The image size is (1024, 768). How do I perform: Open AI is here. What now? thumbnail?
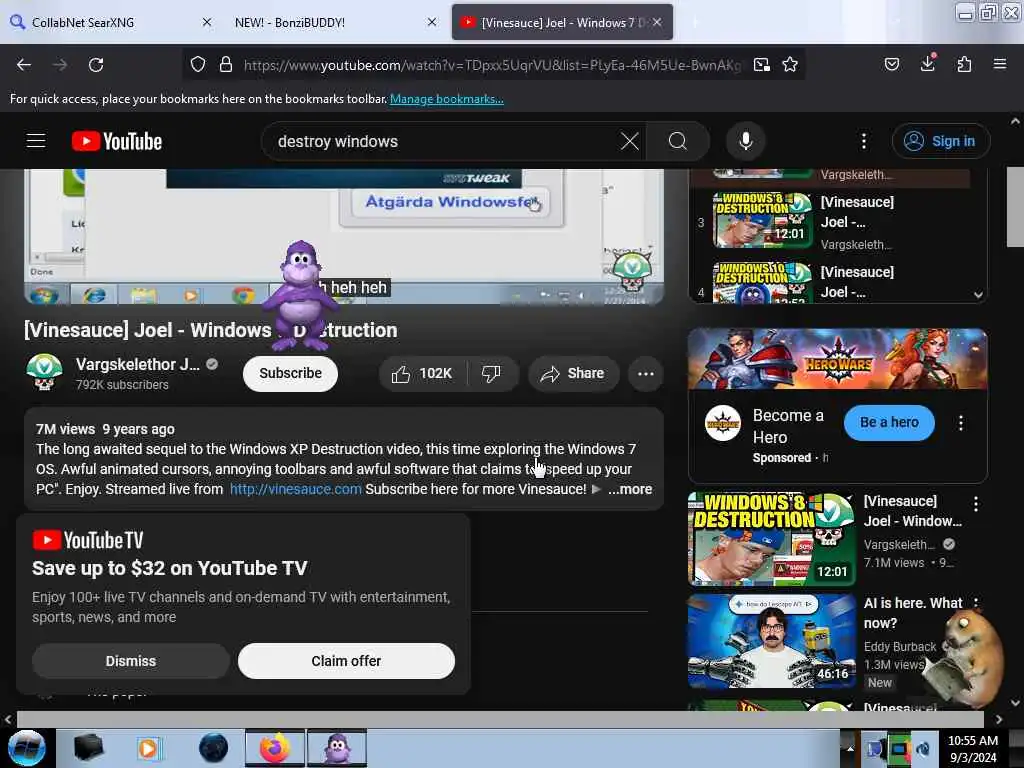(x=771, y=641)
